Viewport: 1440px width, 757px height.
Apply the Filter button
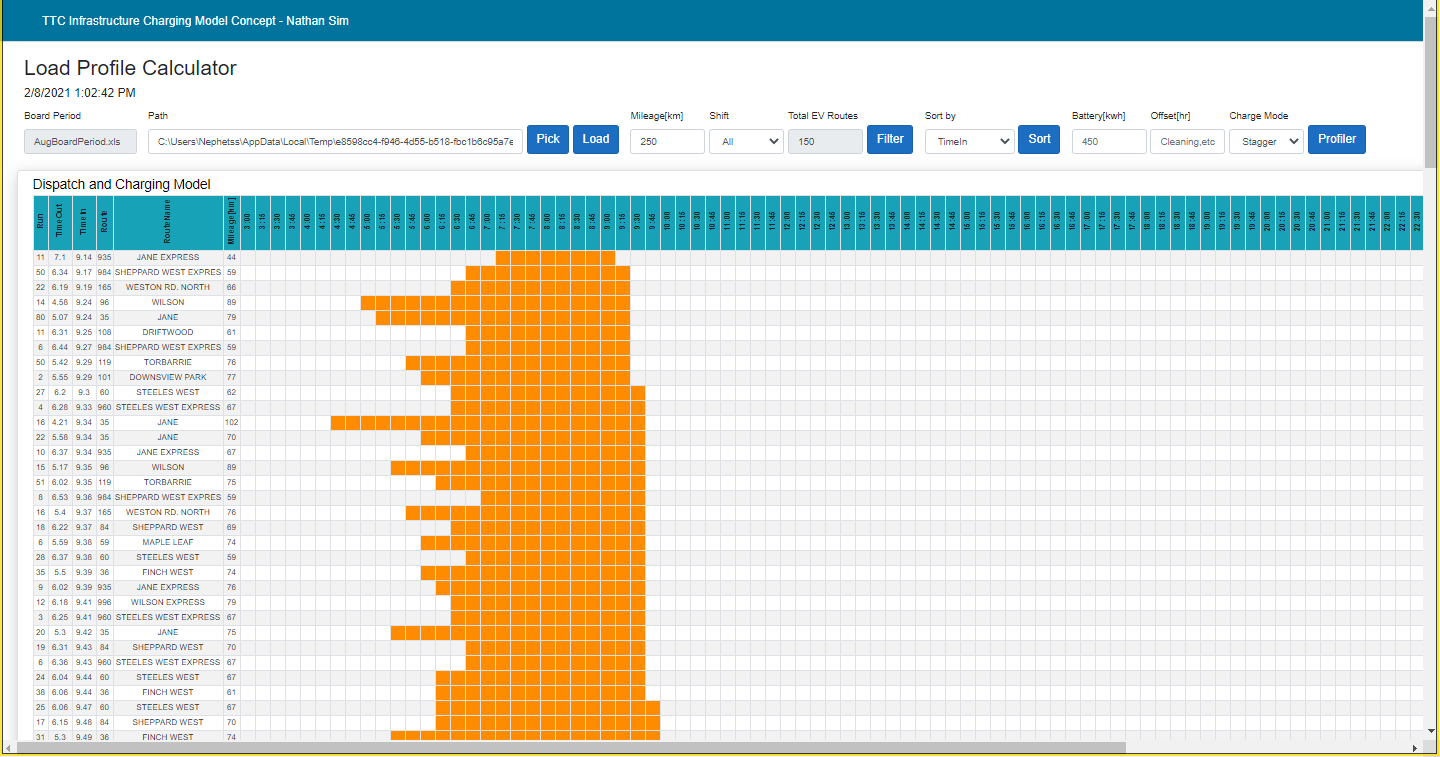pos(889,140)
